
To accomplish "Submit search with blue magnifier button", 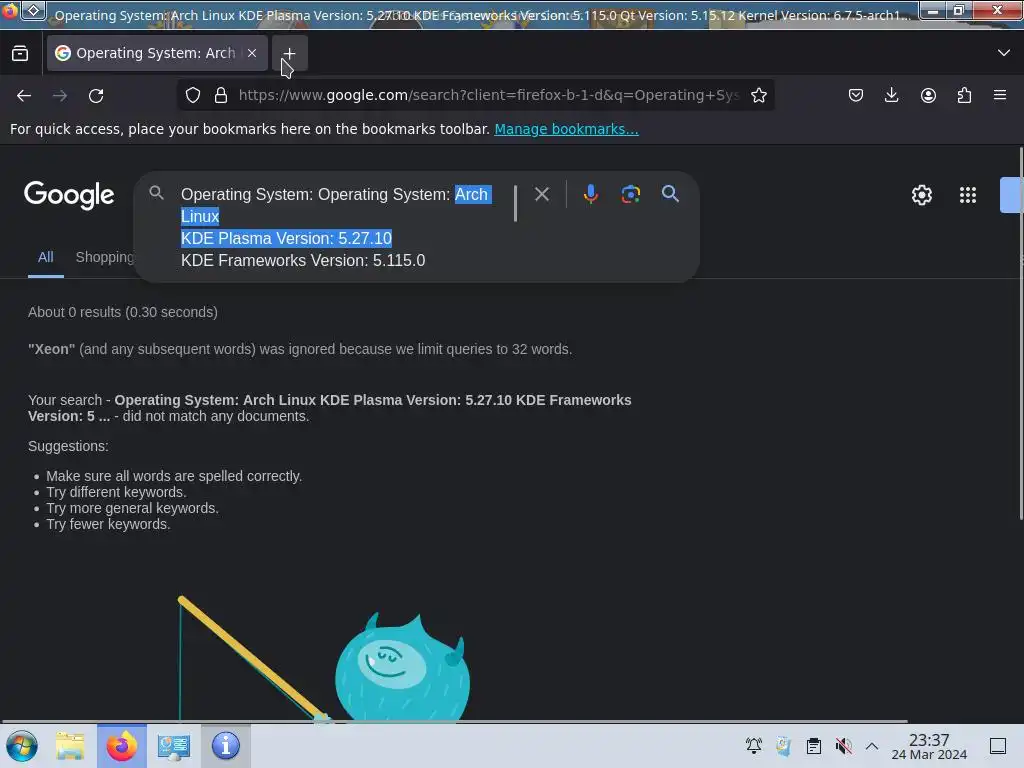I will tap(670, 194).
